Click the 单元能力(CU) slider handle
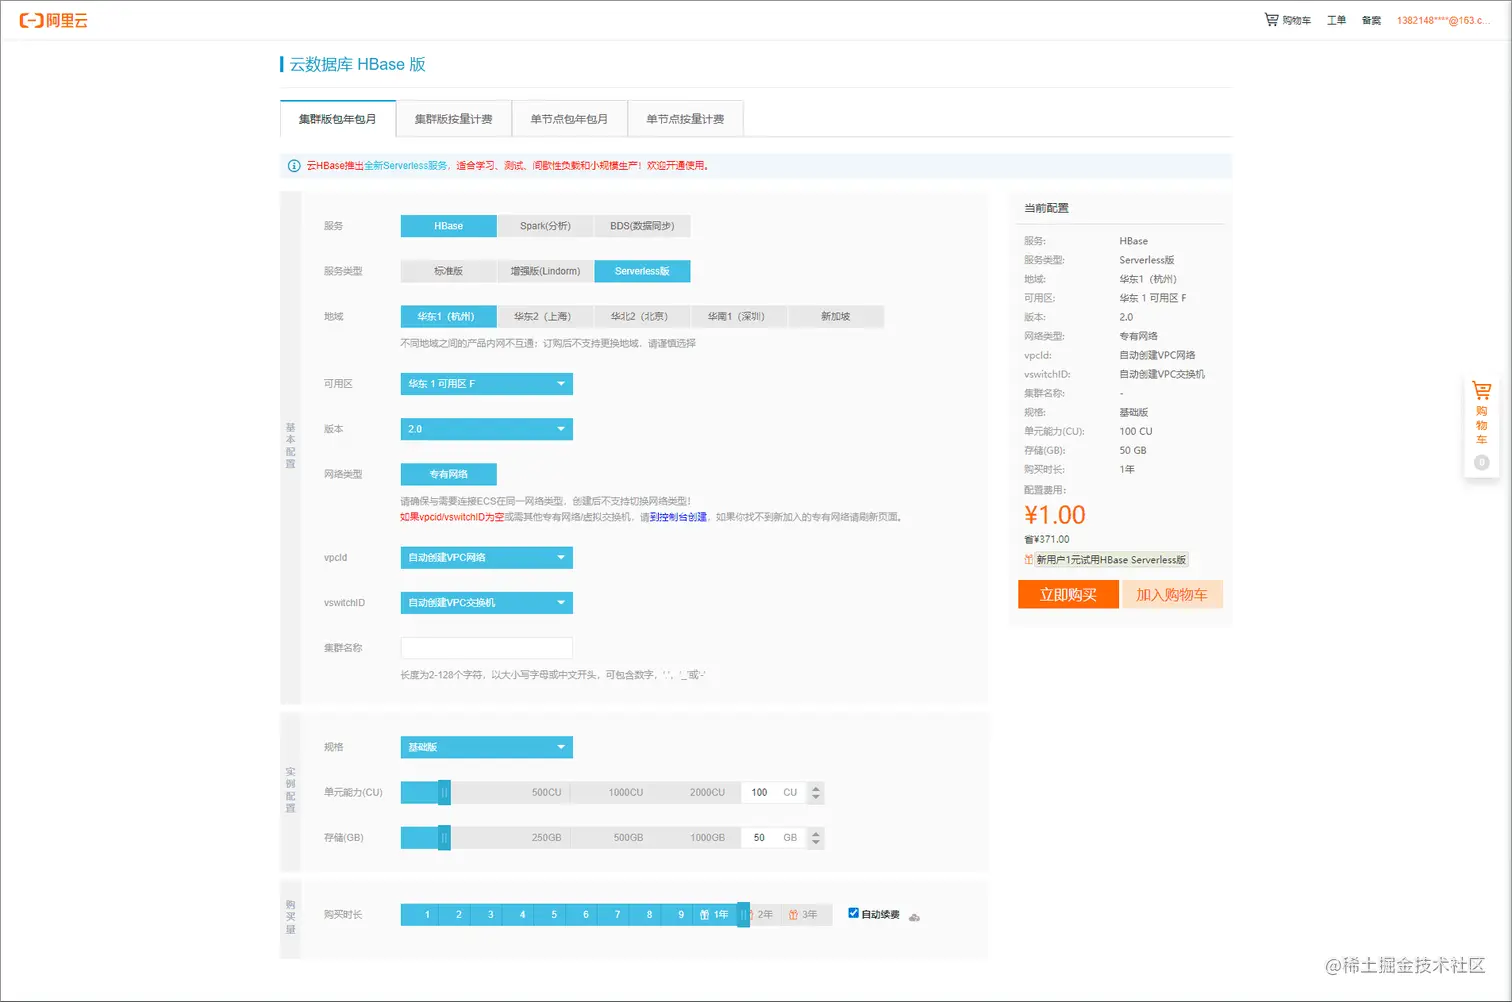Viewport: 1512px width, 1002px height. tap(444, 793)
